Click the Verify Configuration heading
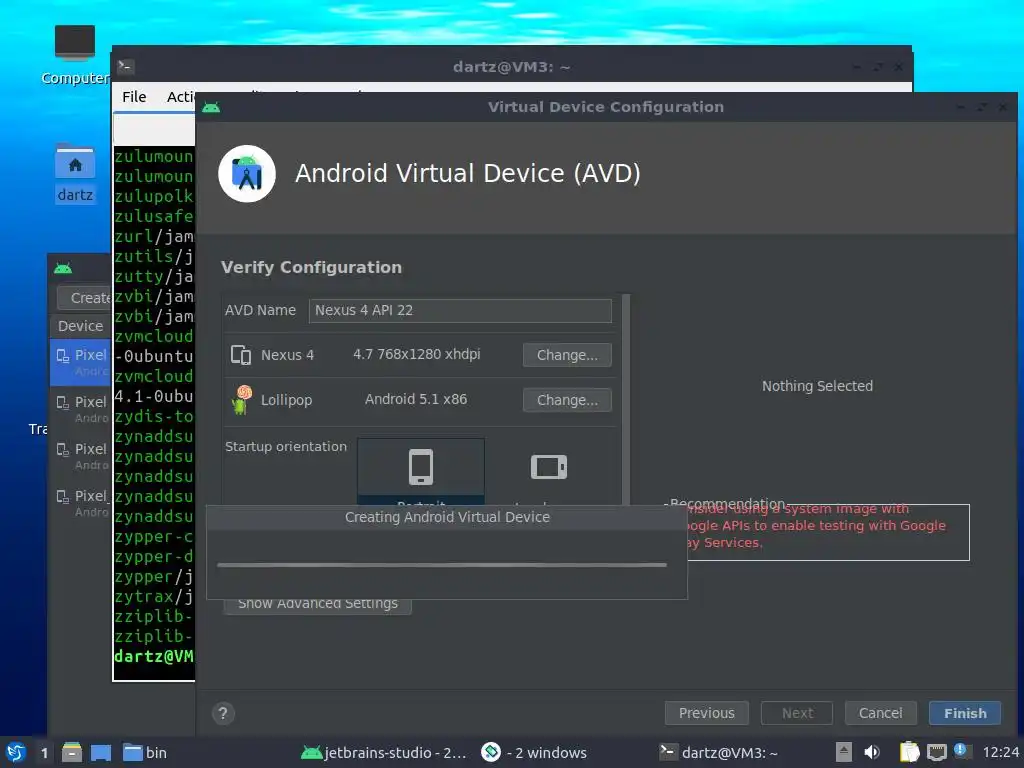 [x=312, y=268]
